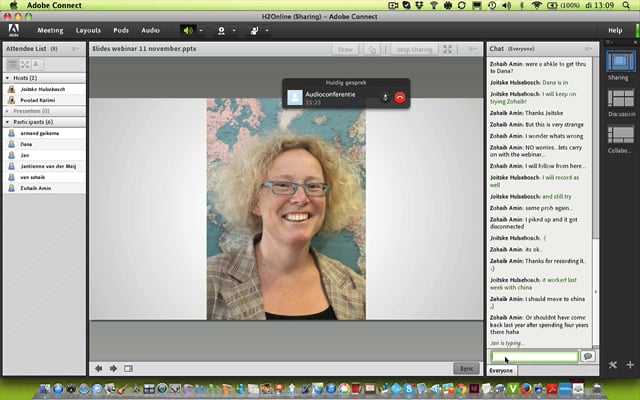Click the Audioconferentie contact avatar icon

coord(295,98)
